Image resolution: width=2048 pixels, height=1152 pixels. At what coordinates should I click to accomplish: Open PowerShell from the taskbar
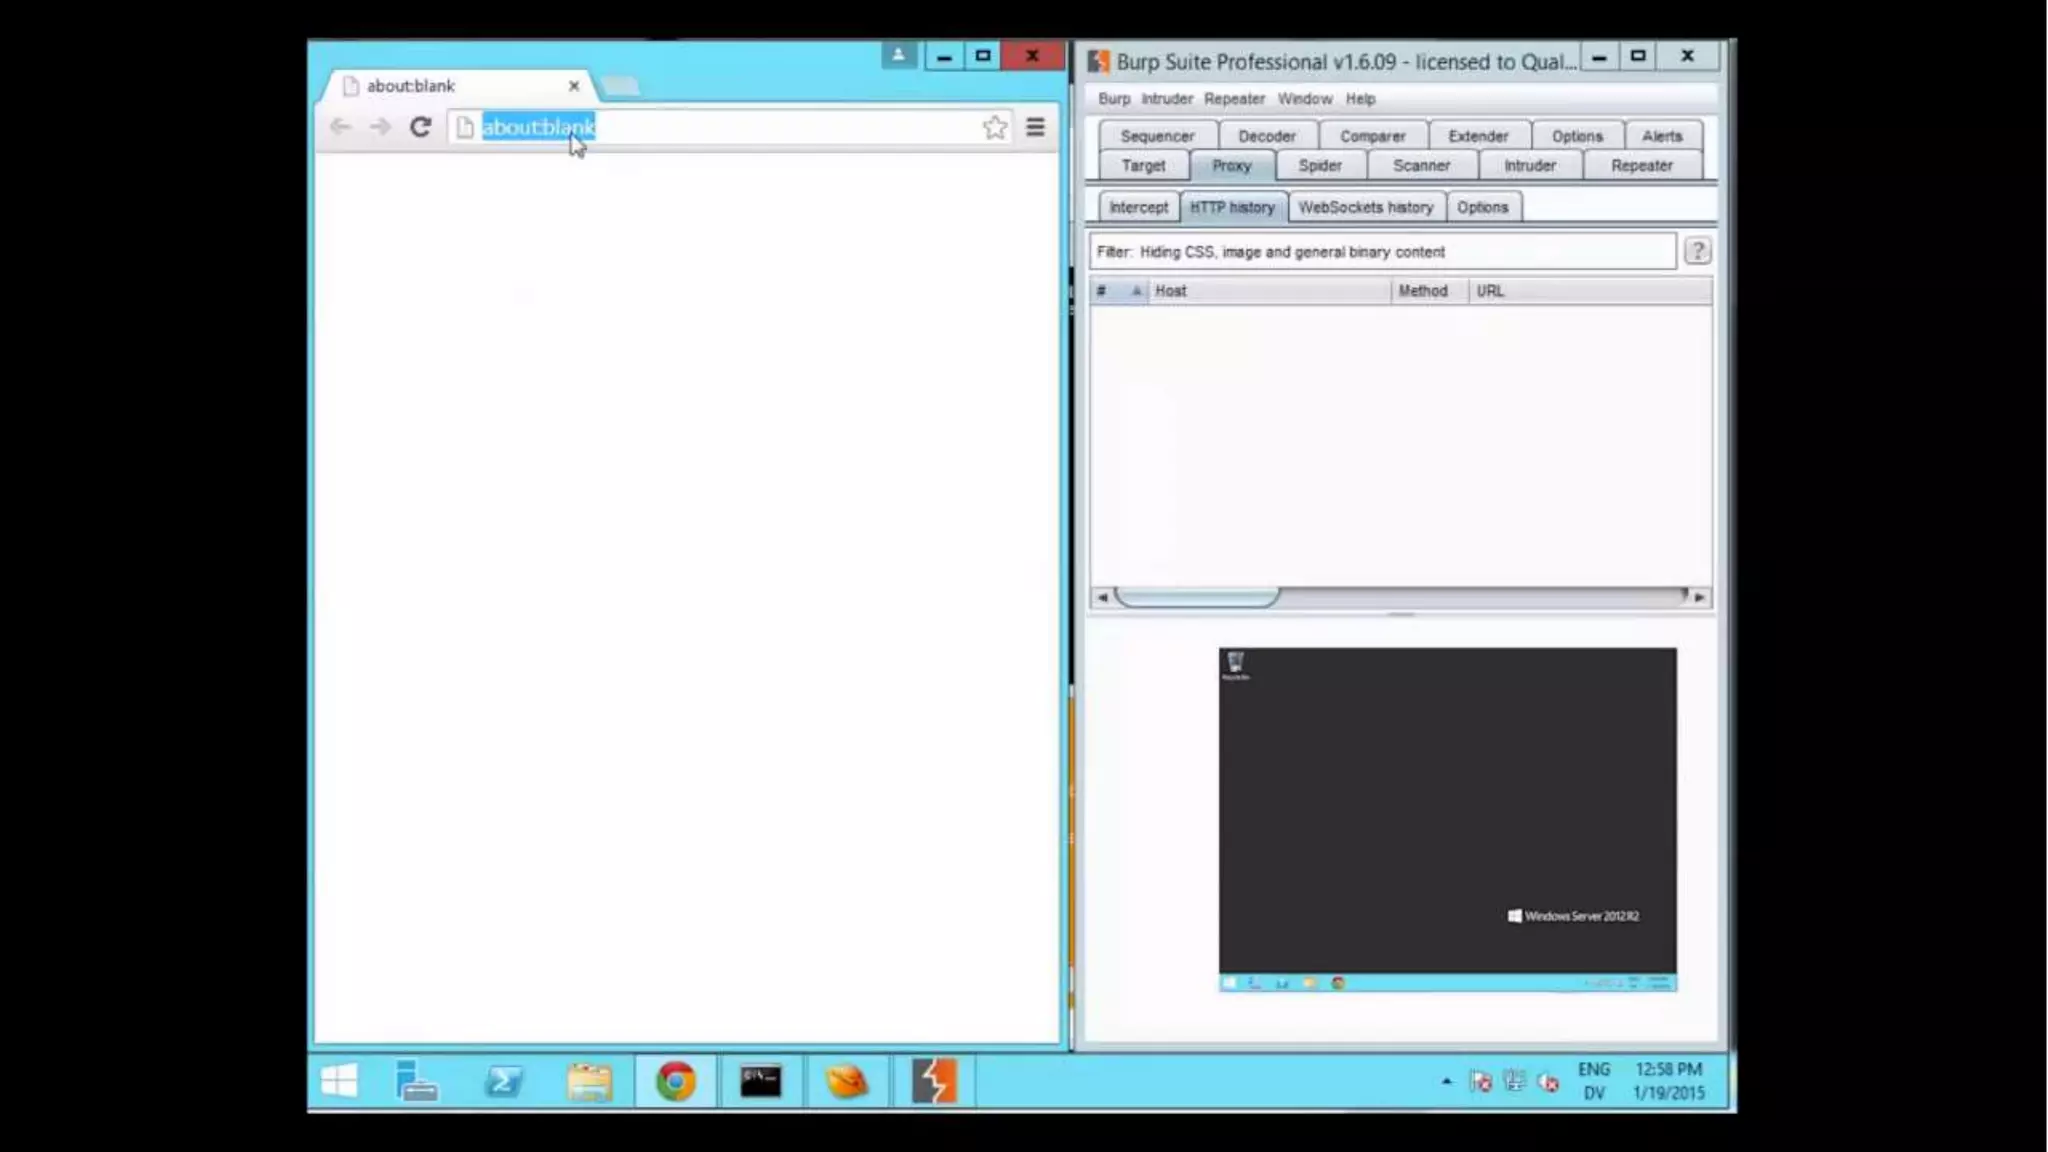coord(503,1081)
